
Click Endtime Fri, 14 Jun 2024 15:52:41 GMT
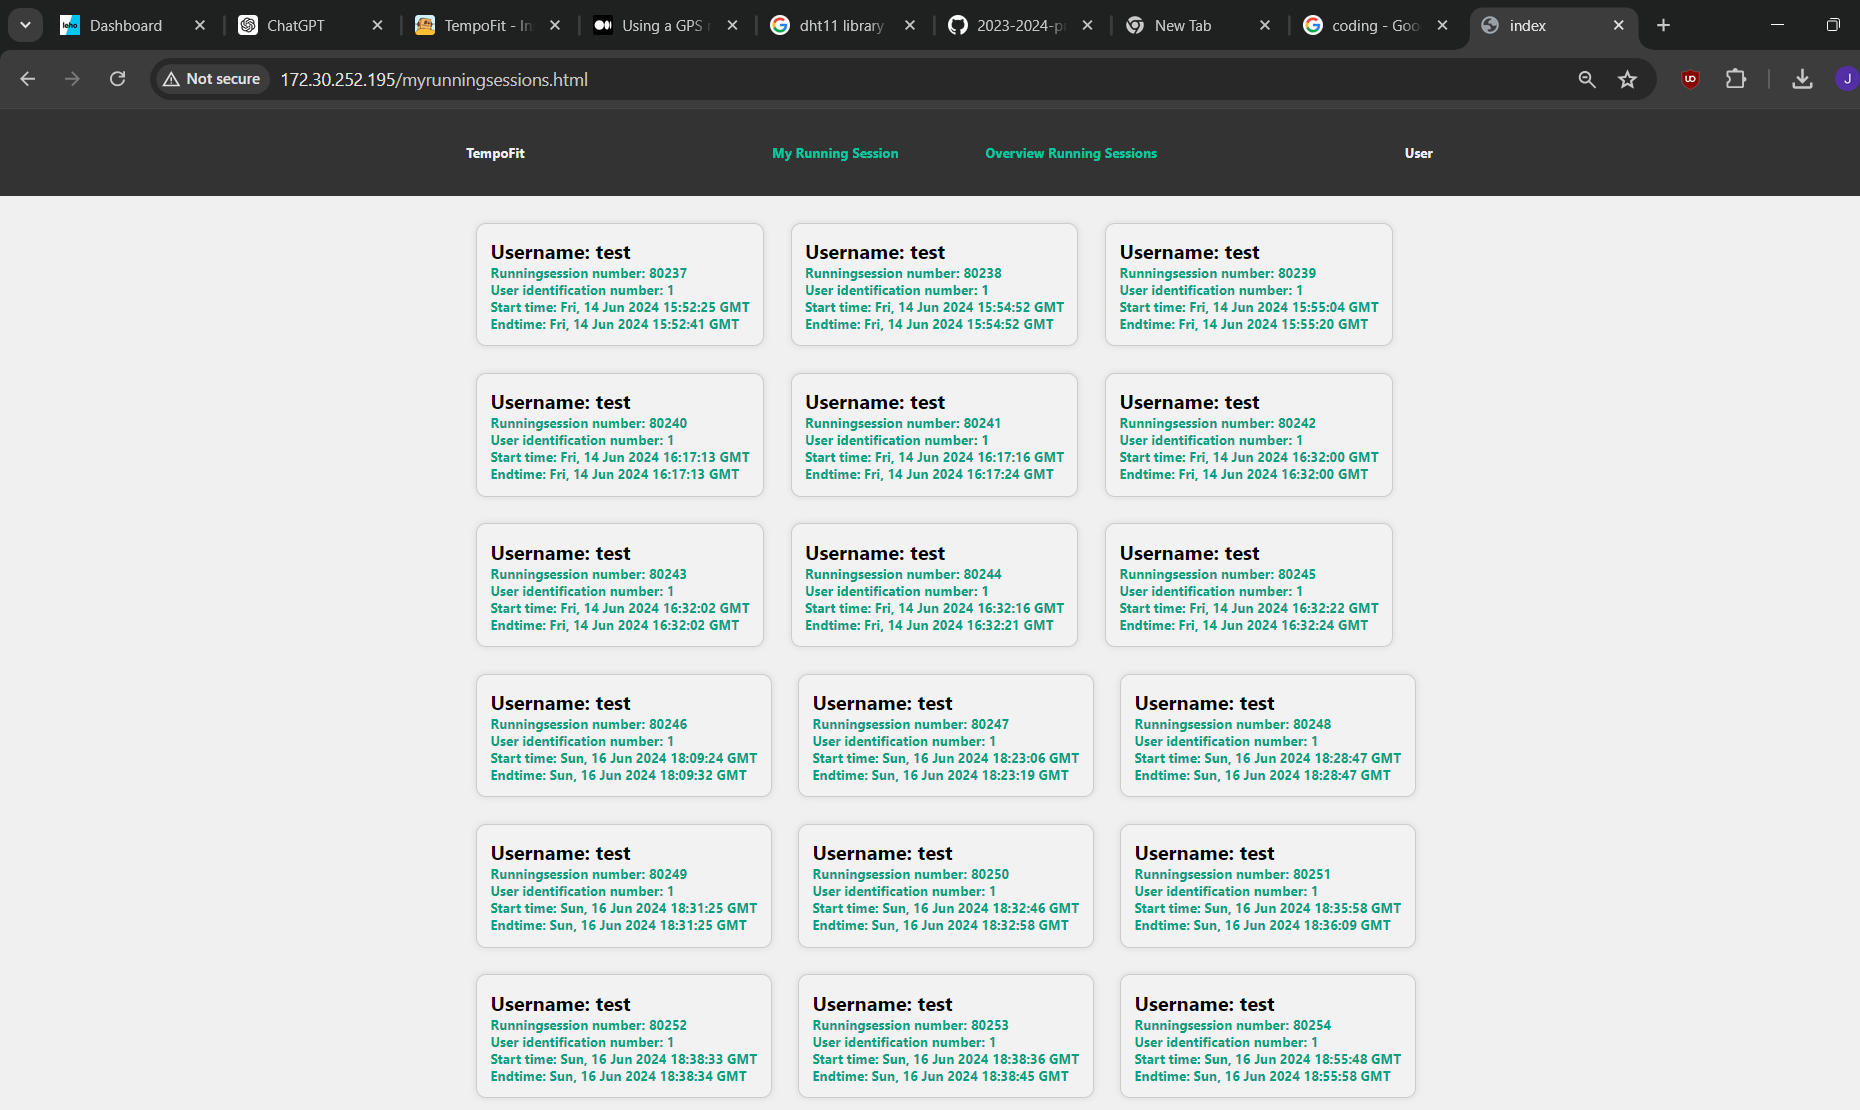(x=614, y=324)
